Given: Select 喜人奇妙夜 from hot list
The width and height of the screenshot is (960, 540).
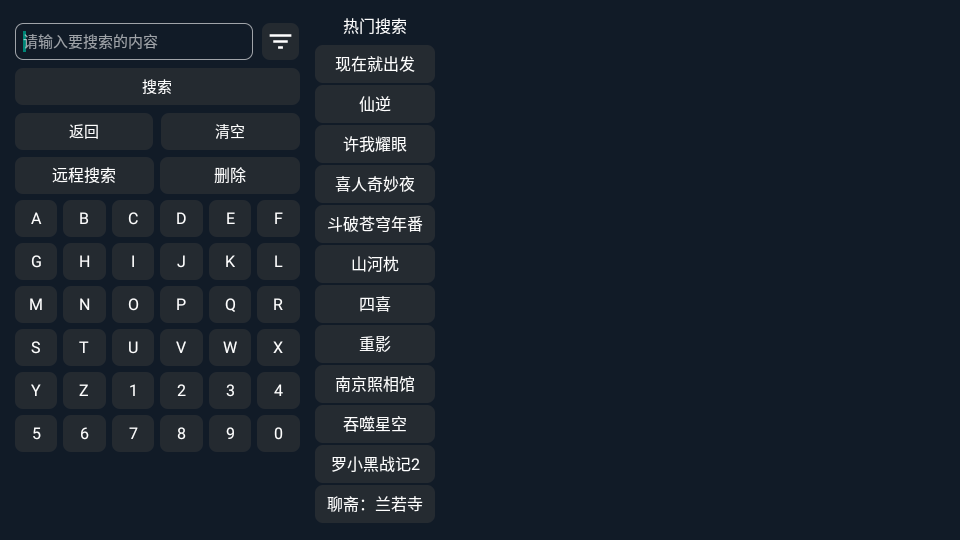Looking at the screenshot, I should [x=375, y=184].
